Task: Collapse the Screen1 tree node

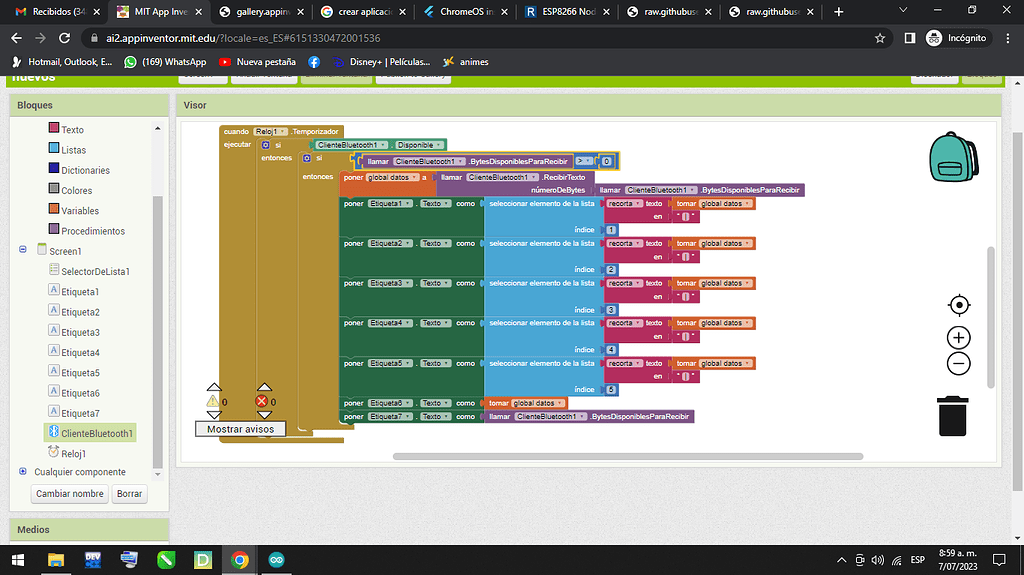Action: tap(22, 250)
